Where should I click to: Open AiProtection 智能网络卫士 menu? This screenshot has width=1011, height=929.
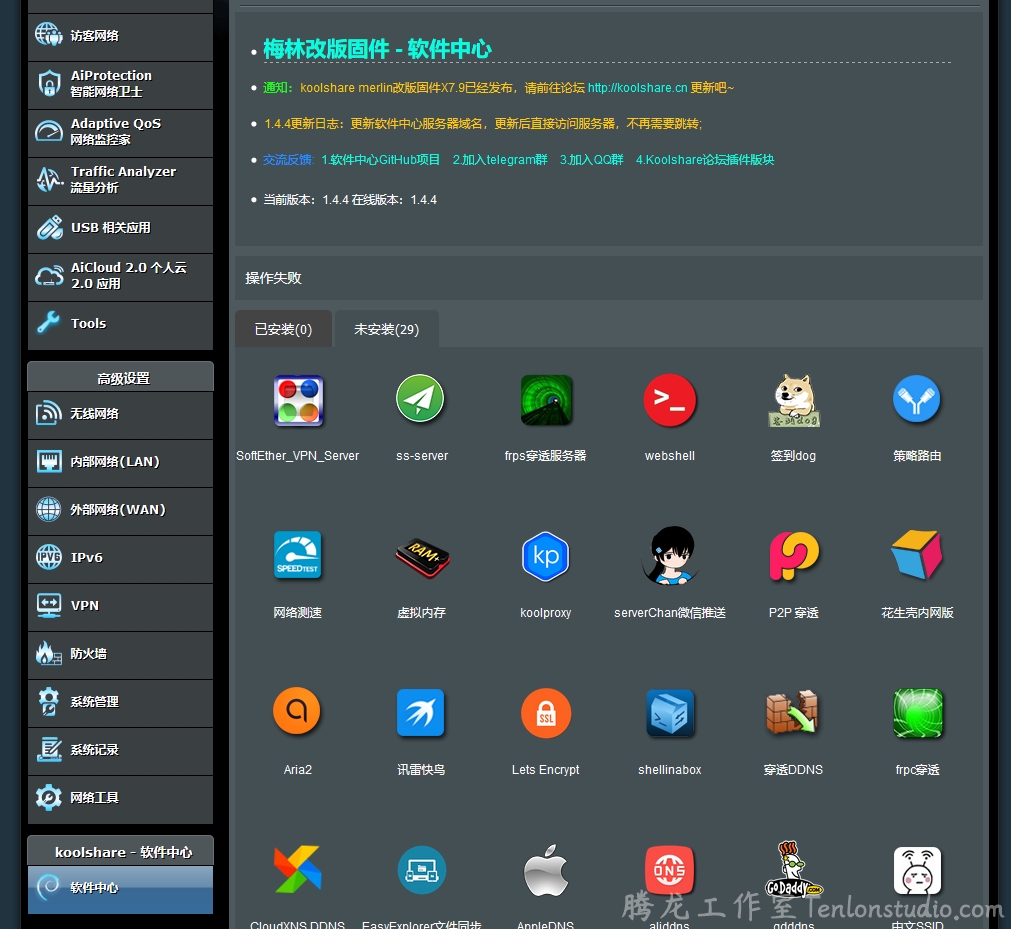[121, 85]
